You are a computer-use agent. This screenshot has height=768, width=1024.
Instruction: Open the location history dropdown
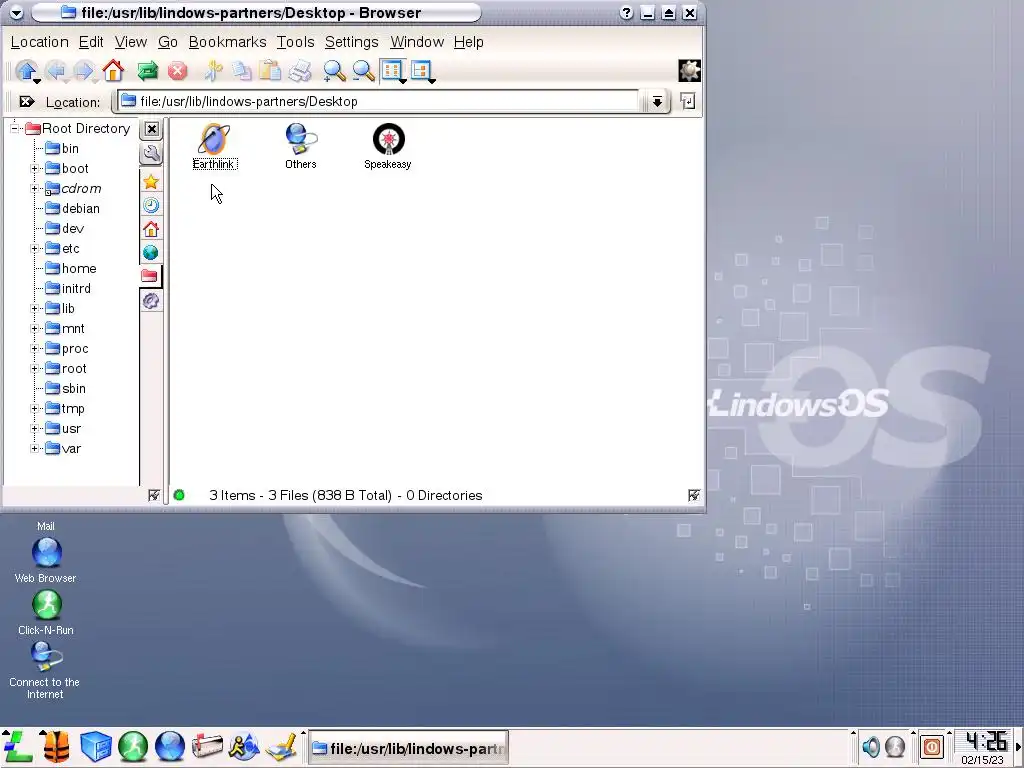[x=657, y=101]
